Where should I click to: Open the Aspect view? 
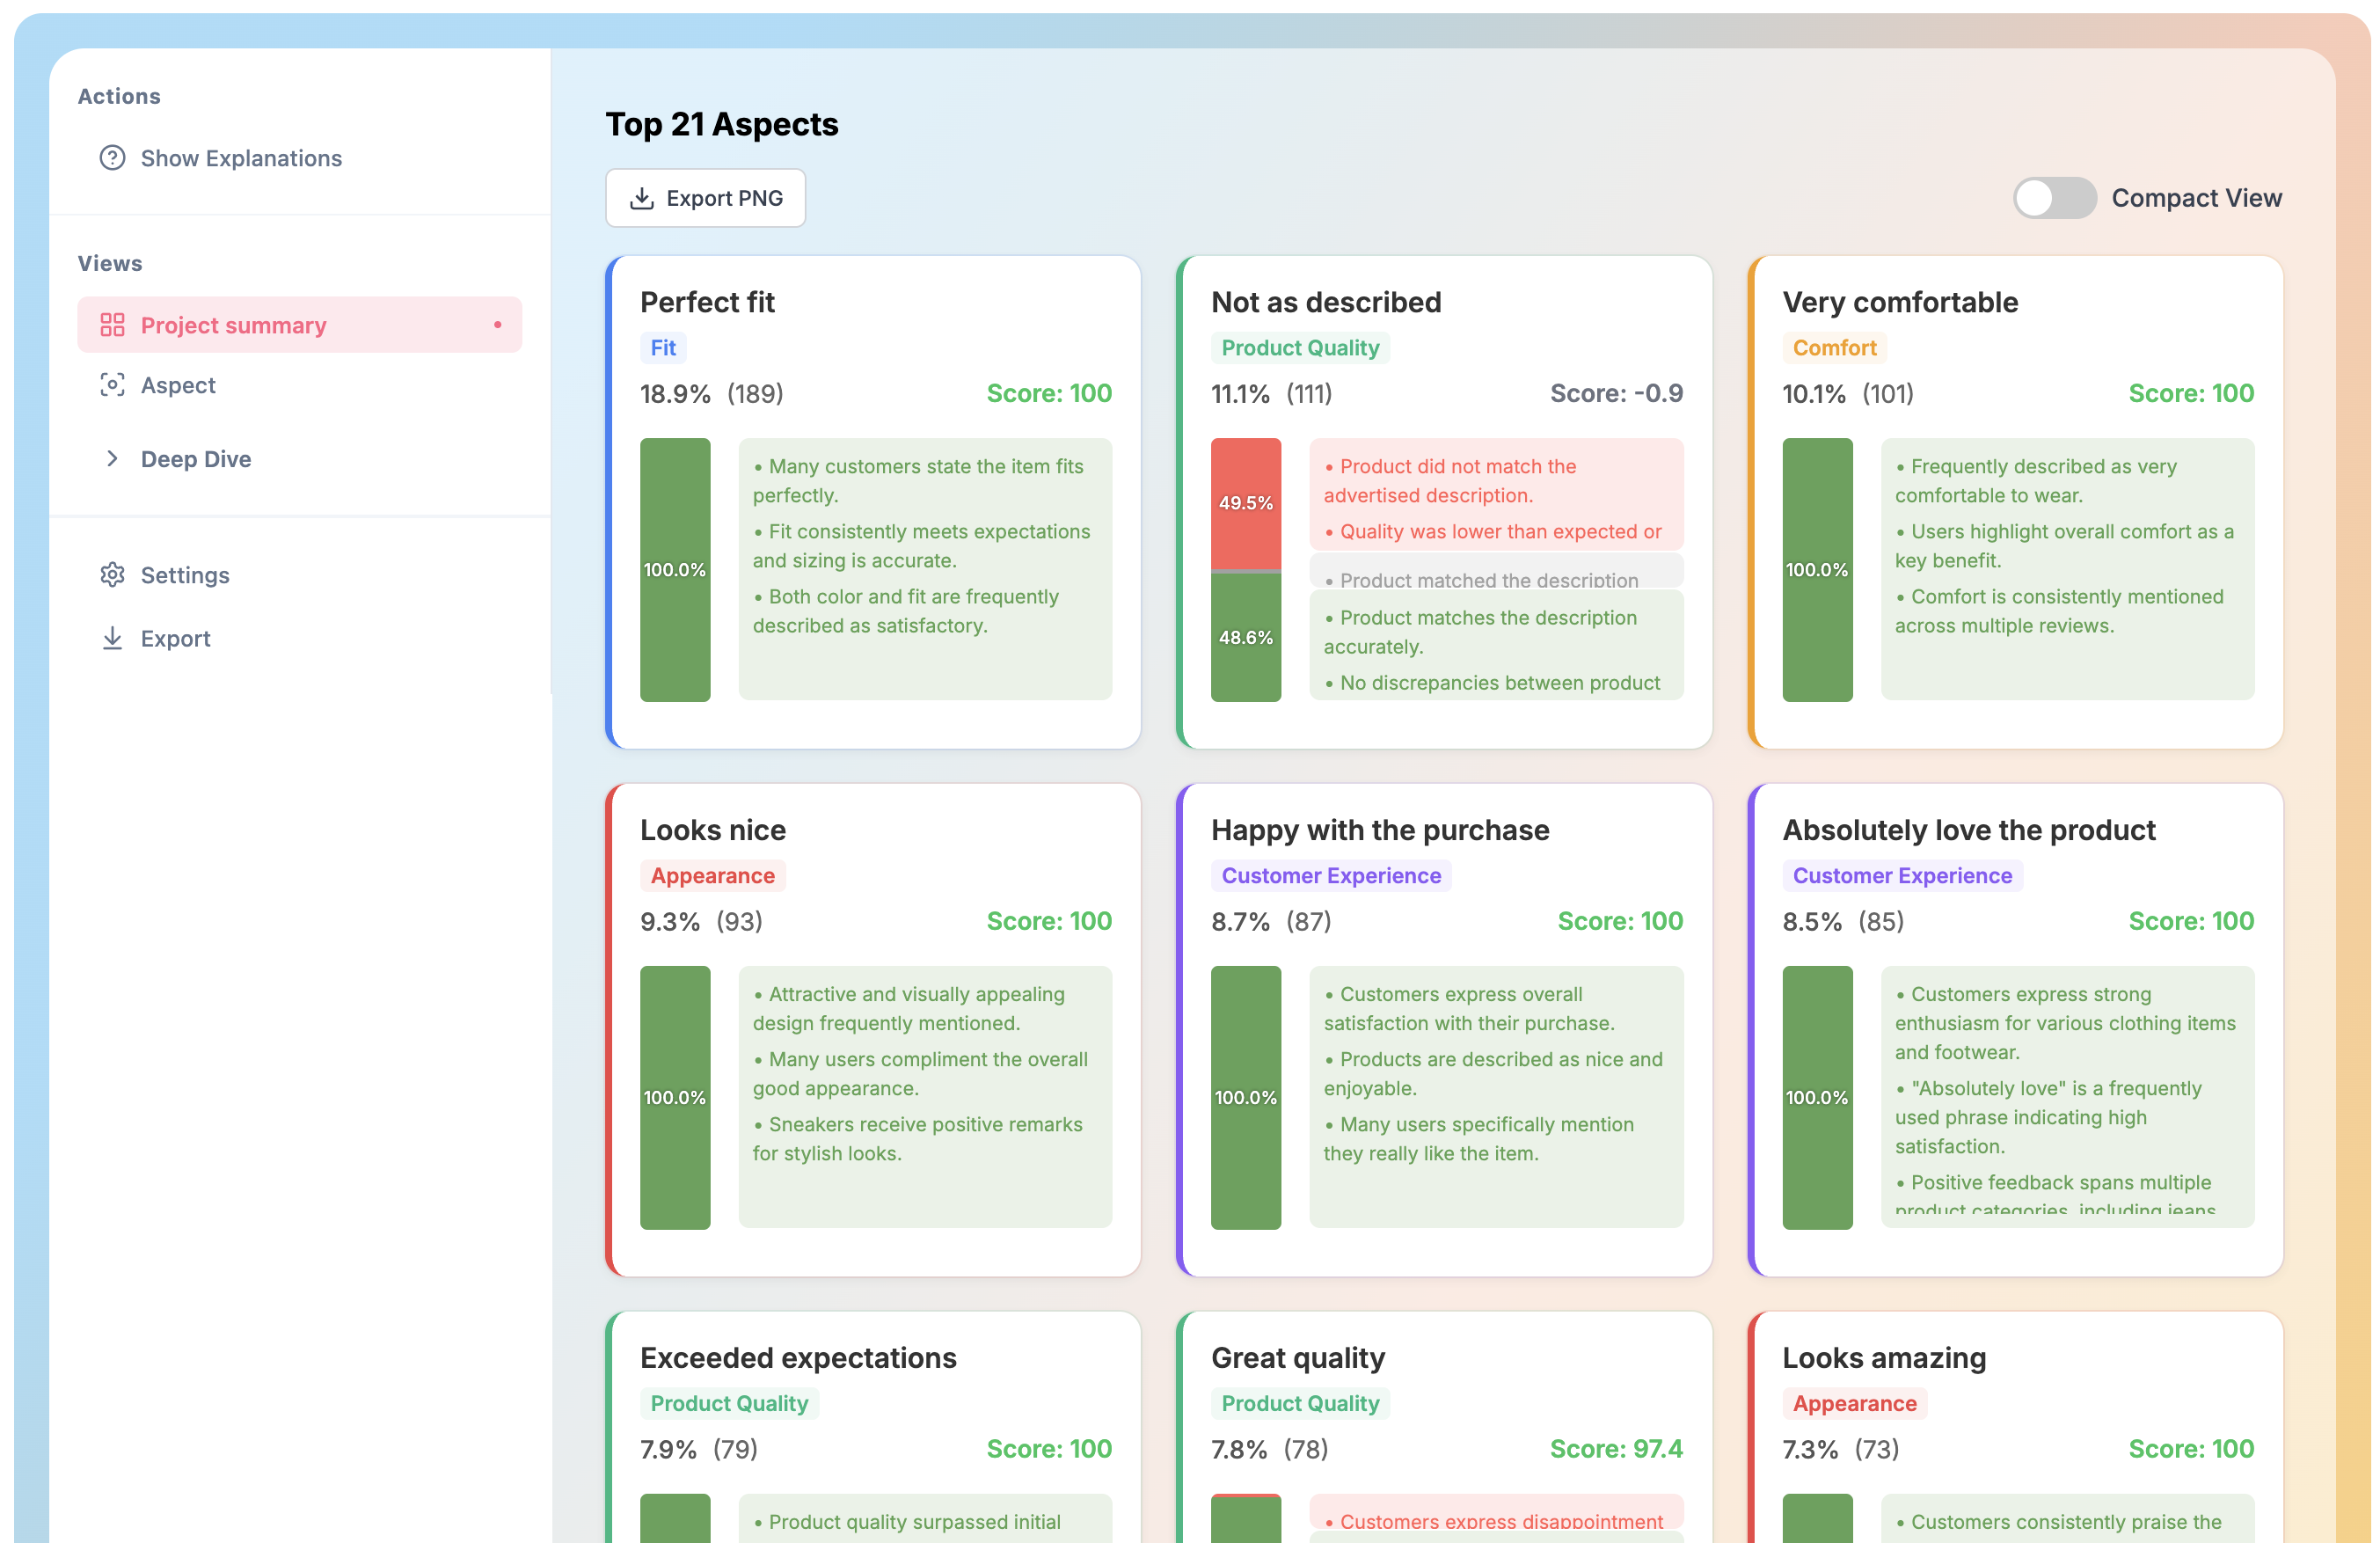178,385
